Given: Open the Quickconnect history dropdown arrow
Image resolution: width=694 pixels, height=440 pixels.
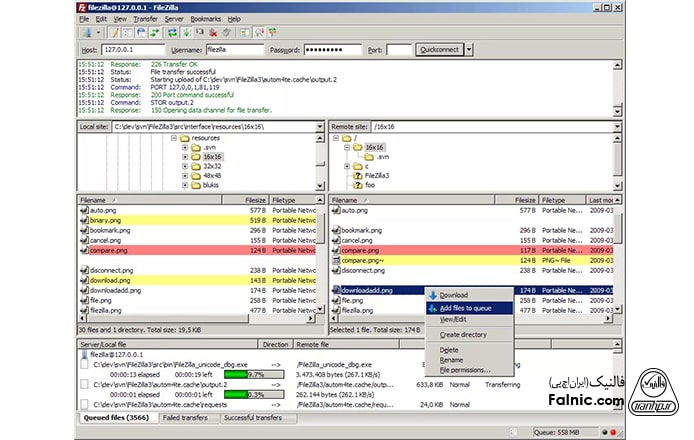Looking at the screenshot, I should 469,49.
